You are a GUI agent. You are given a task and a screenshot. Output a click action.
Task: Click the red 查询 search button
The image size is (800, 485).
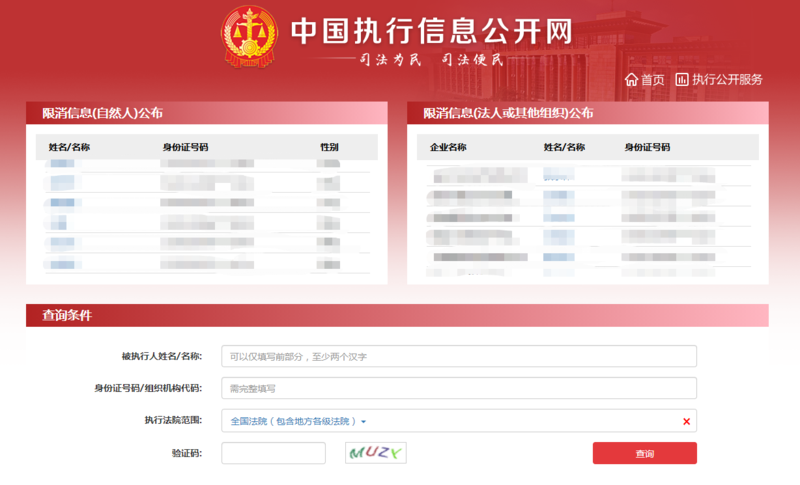[x=644, y=453]
